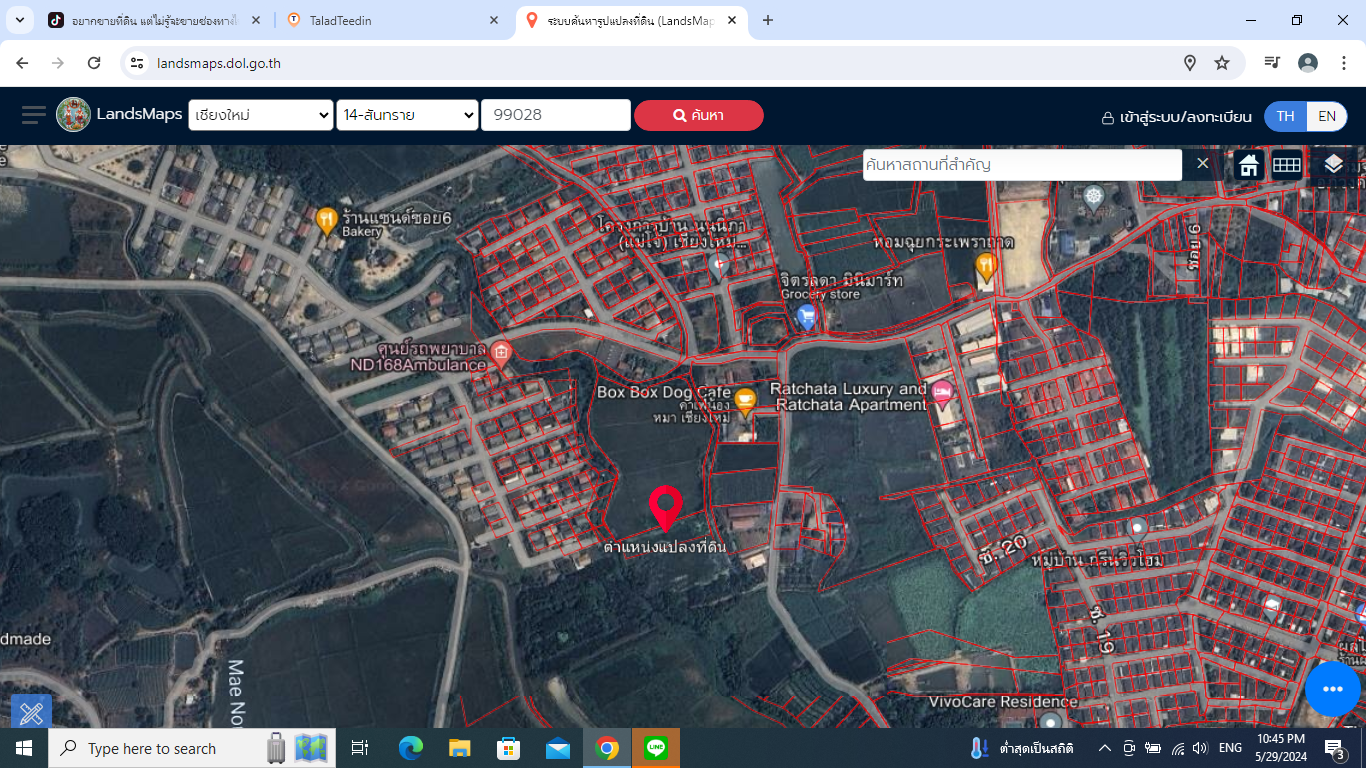Open the blue chat bubble button
The height and width of the screenshot is (768, 1366).
coord(1332,689)
